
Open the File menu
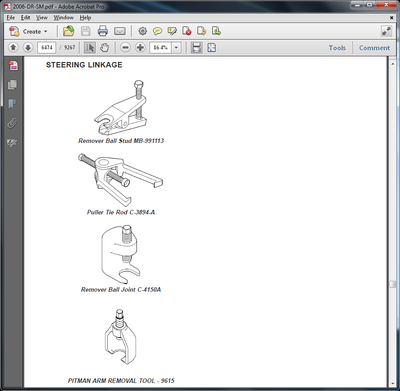11,18
